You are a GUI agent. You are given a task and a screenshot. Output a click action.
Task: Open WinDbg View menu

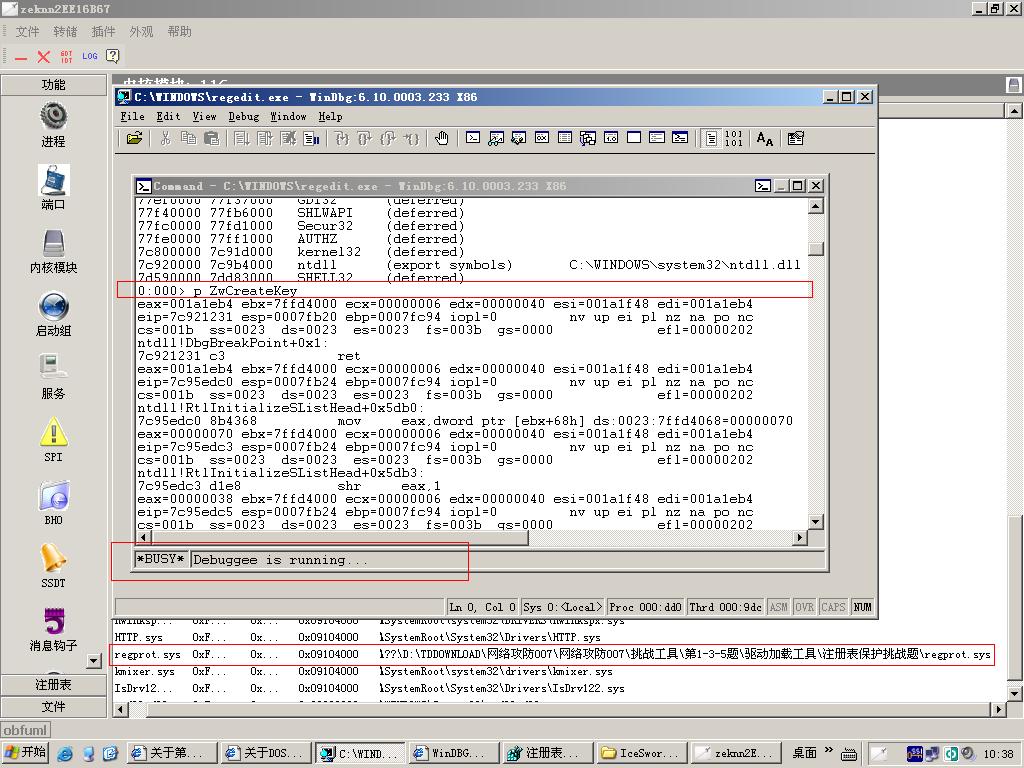[204, 116]
